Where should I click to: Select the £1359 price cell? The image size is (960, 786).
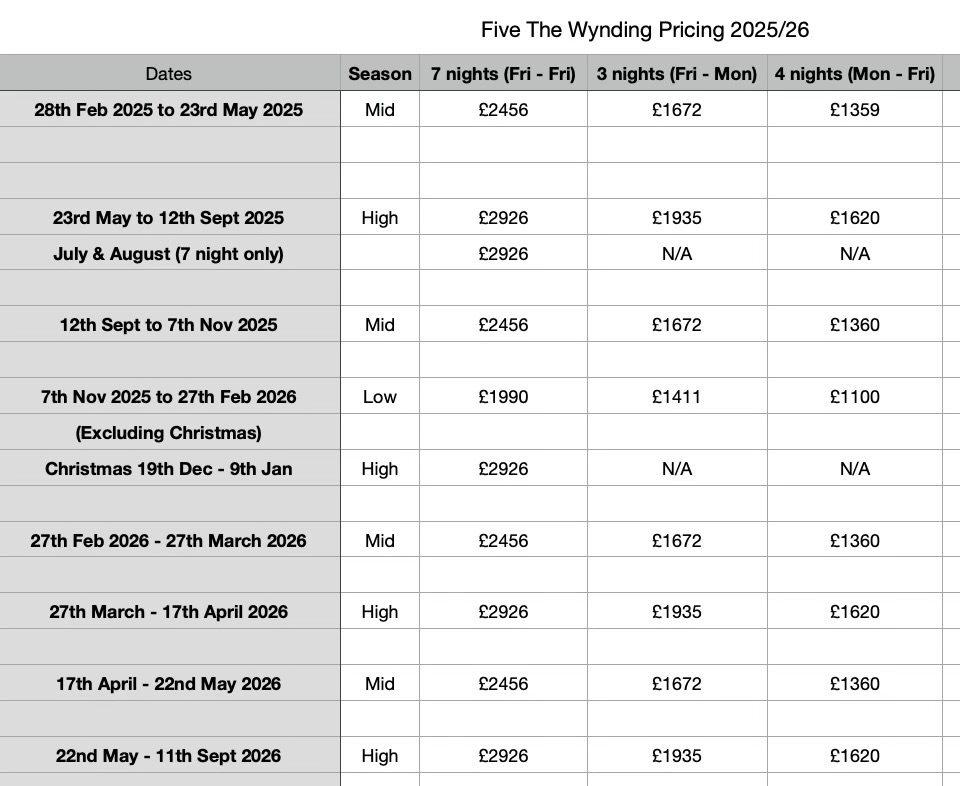click(x=855, y=110)
